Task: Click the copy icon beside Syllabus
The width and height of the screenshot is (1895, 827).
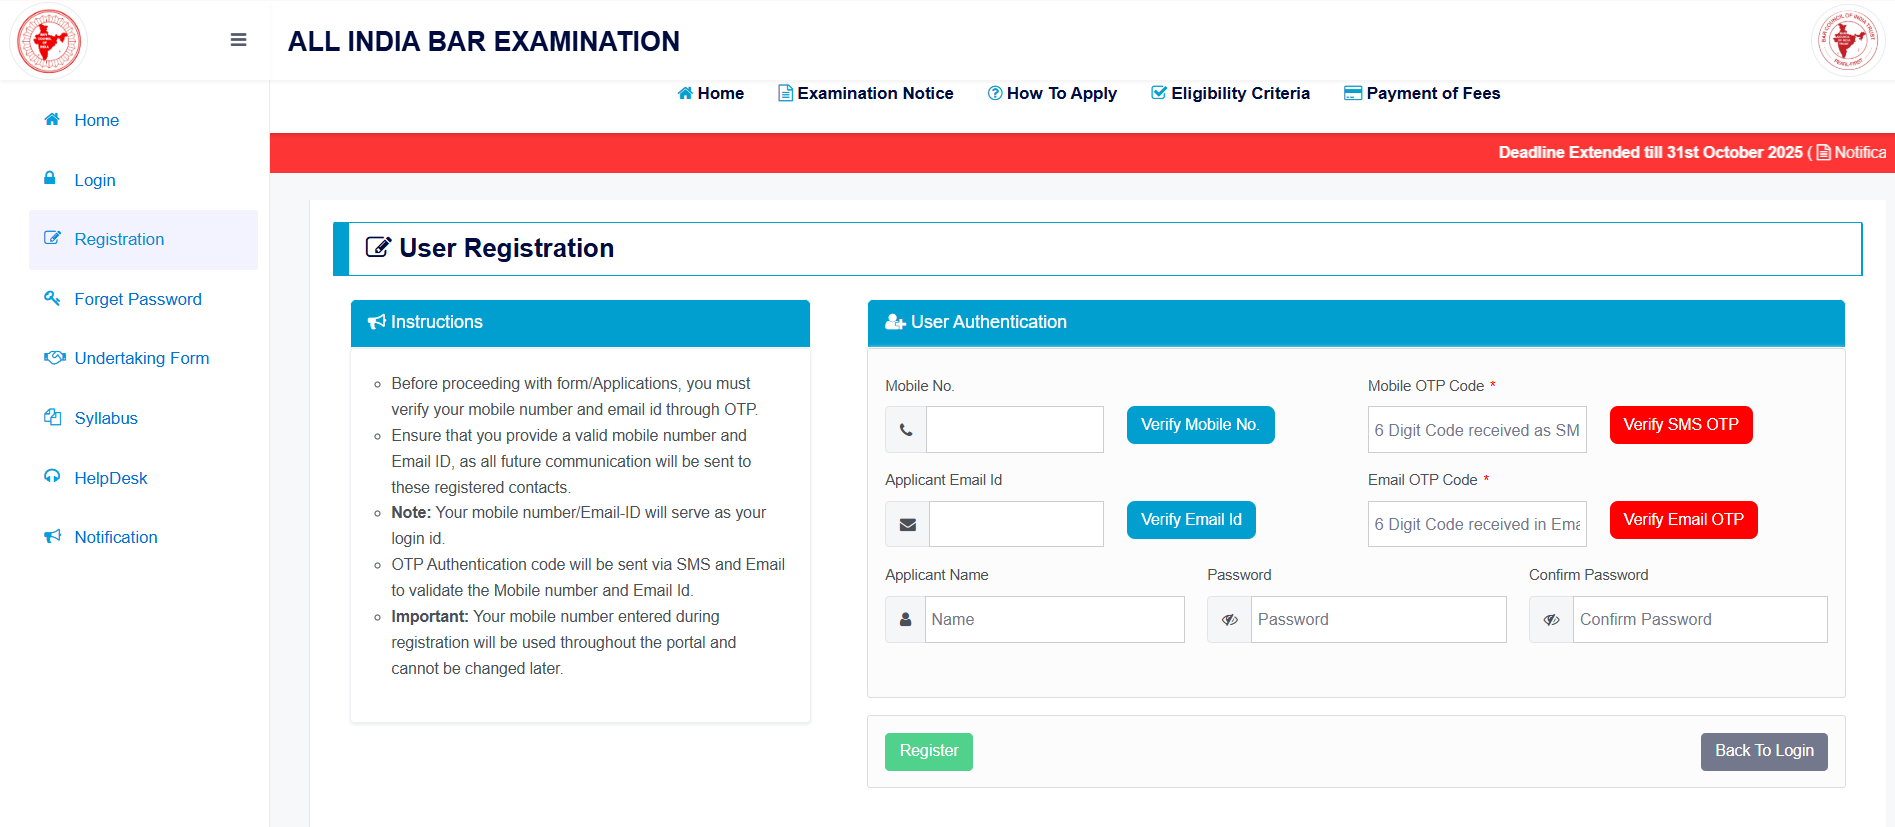Action: click(x=52, y=417)
